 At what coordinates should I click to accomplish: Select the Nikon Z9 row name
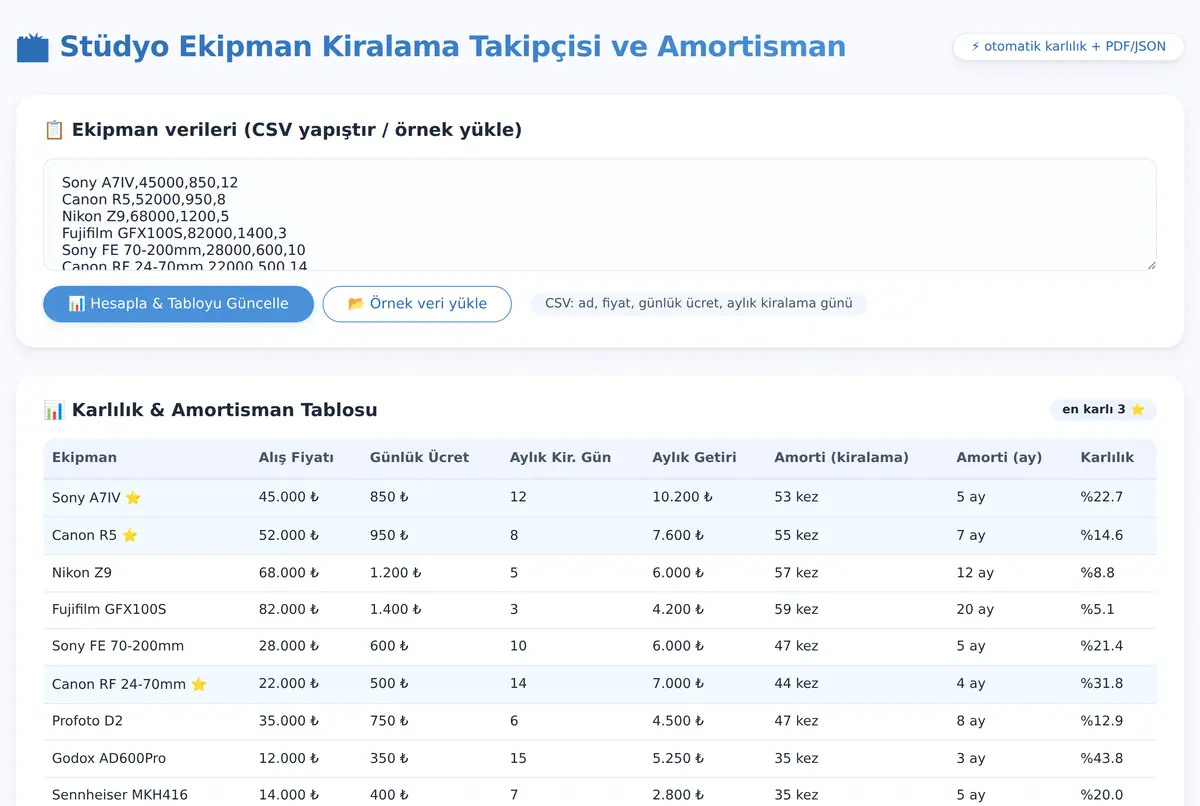pos(82,573)
